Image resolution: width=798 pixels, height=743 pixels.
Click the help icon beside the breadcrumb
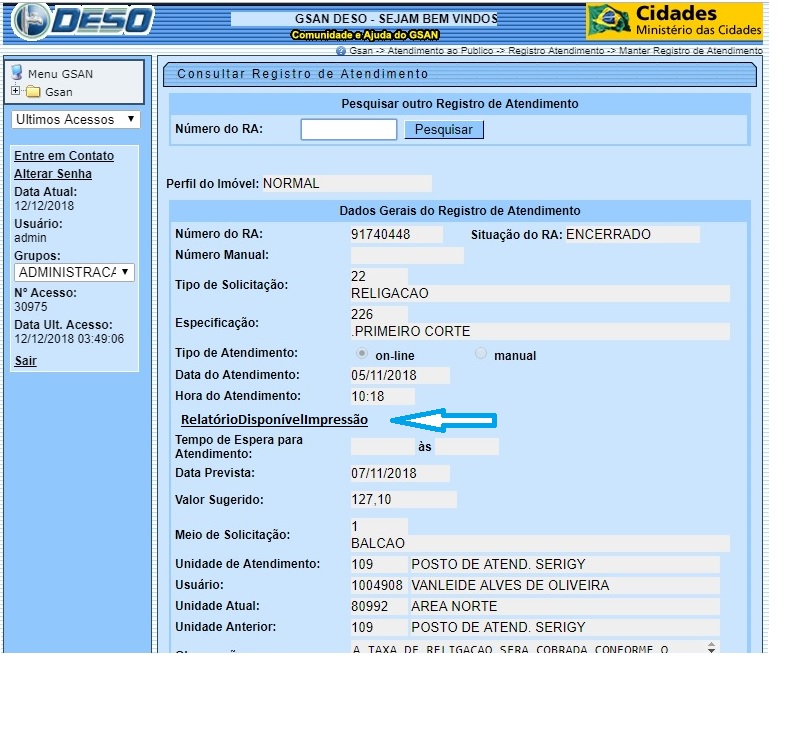point(341,50)
